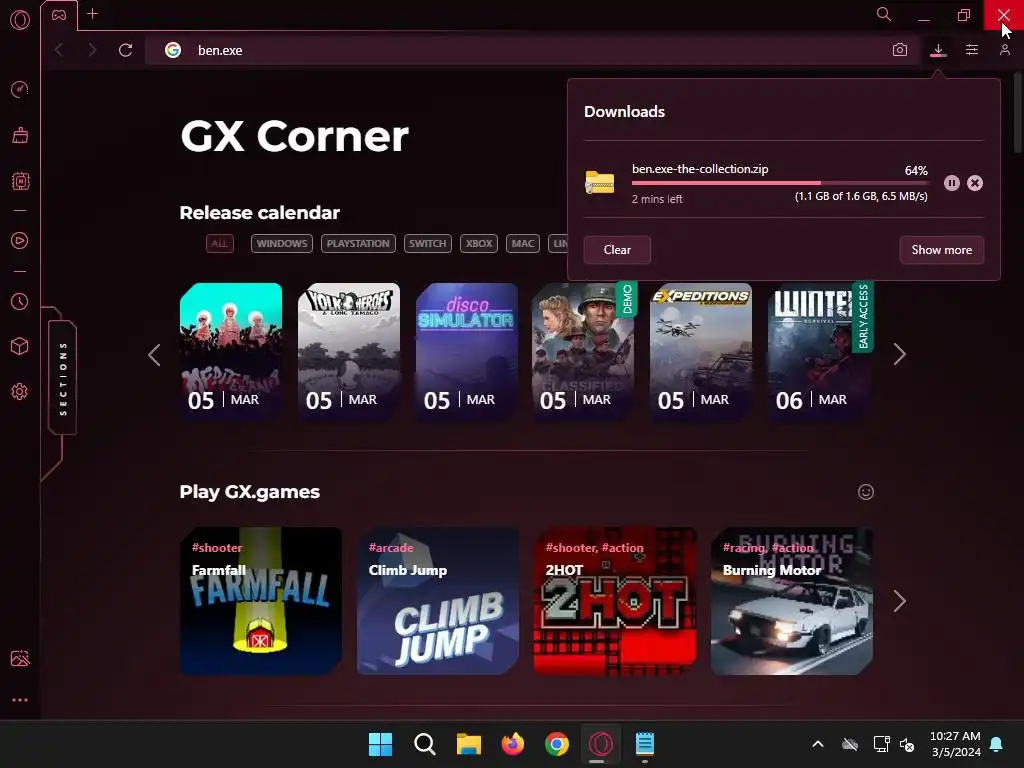This screenshot has width=1024, height=768.
Task: Click the download progress bar
Action: (780, 184)
